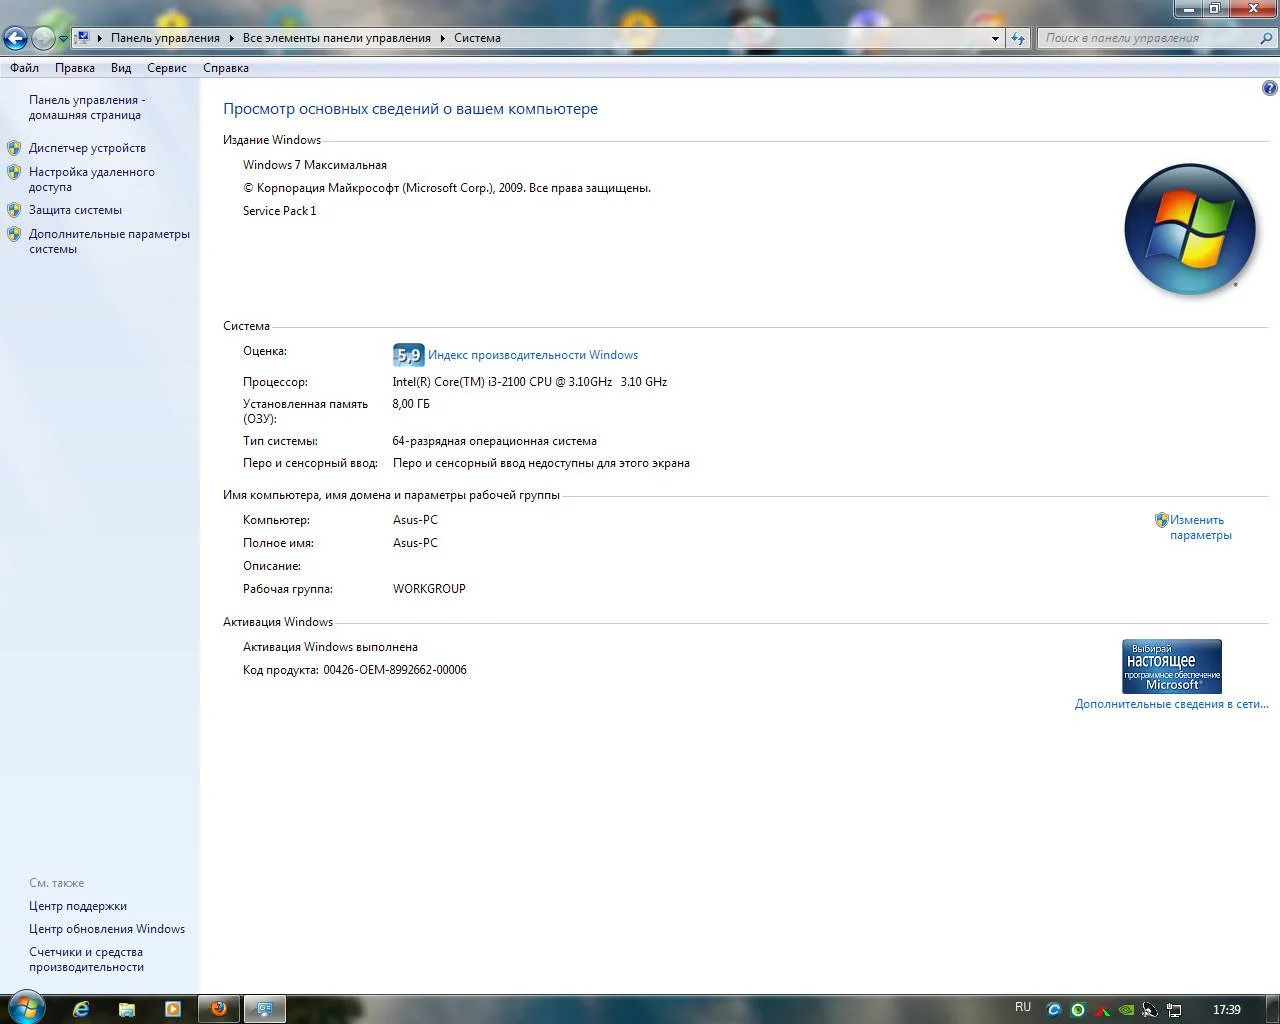Viewport: 1280px width, 1024px height.
Task: Click the control panel search field
Action: click(x=1150, y=38)
